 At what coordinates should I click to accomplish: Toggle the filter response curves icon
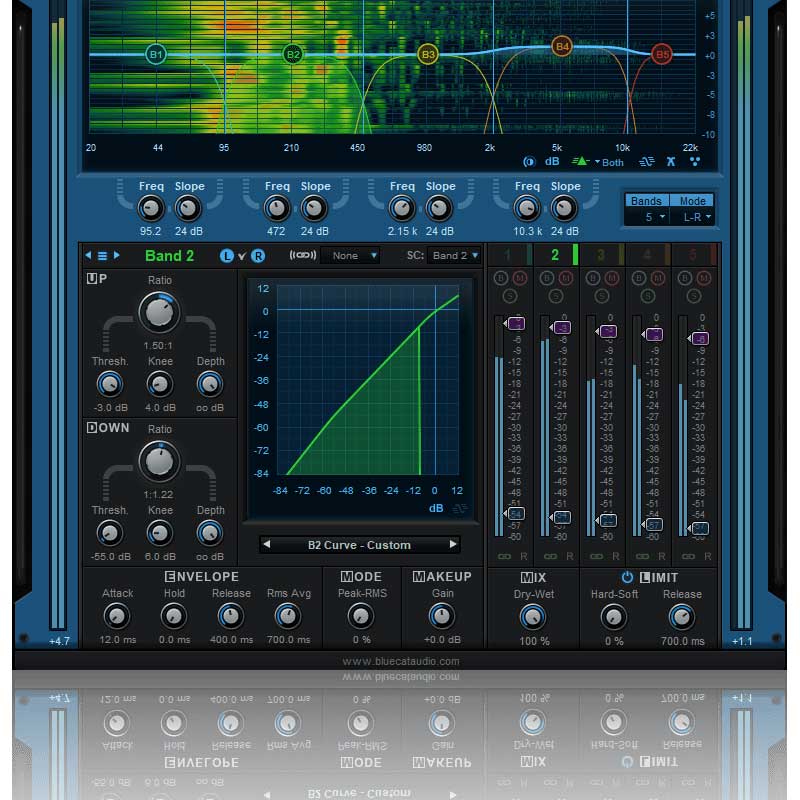click(646, 162)
